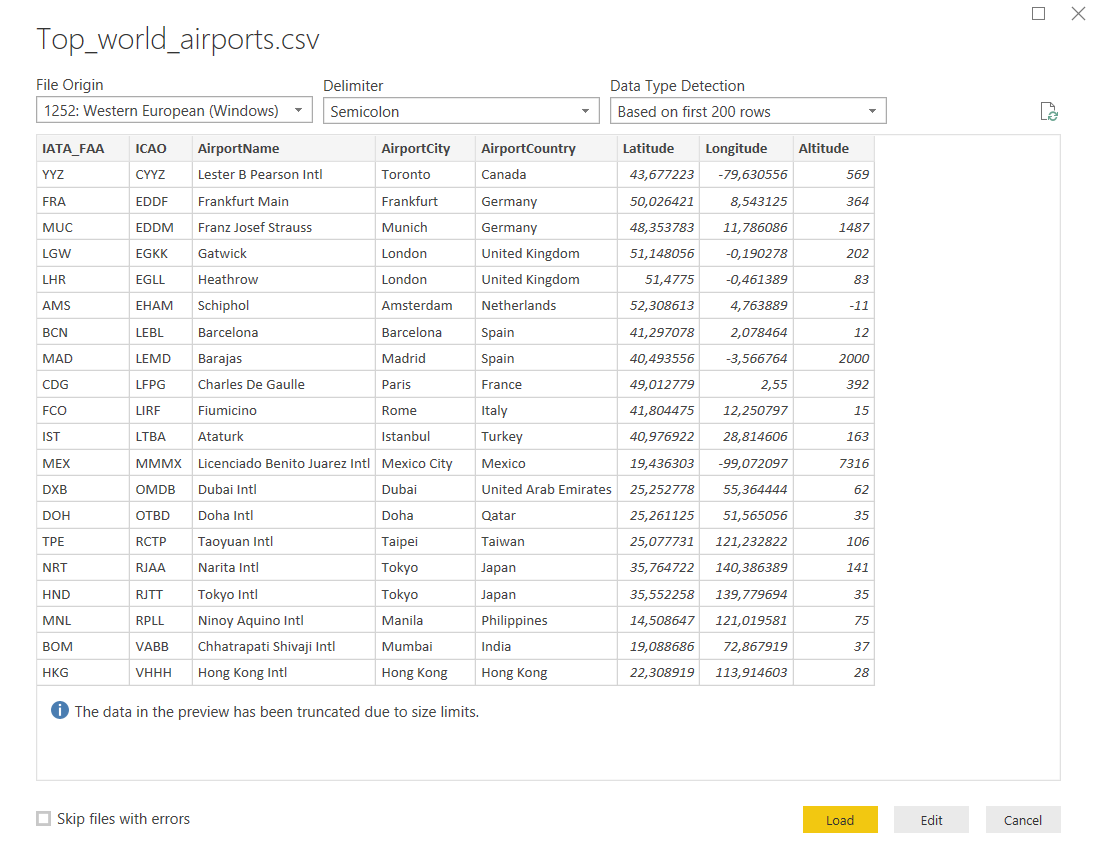Click the refresh preview icon

[1048, 111]
